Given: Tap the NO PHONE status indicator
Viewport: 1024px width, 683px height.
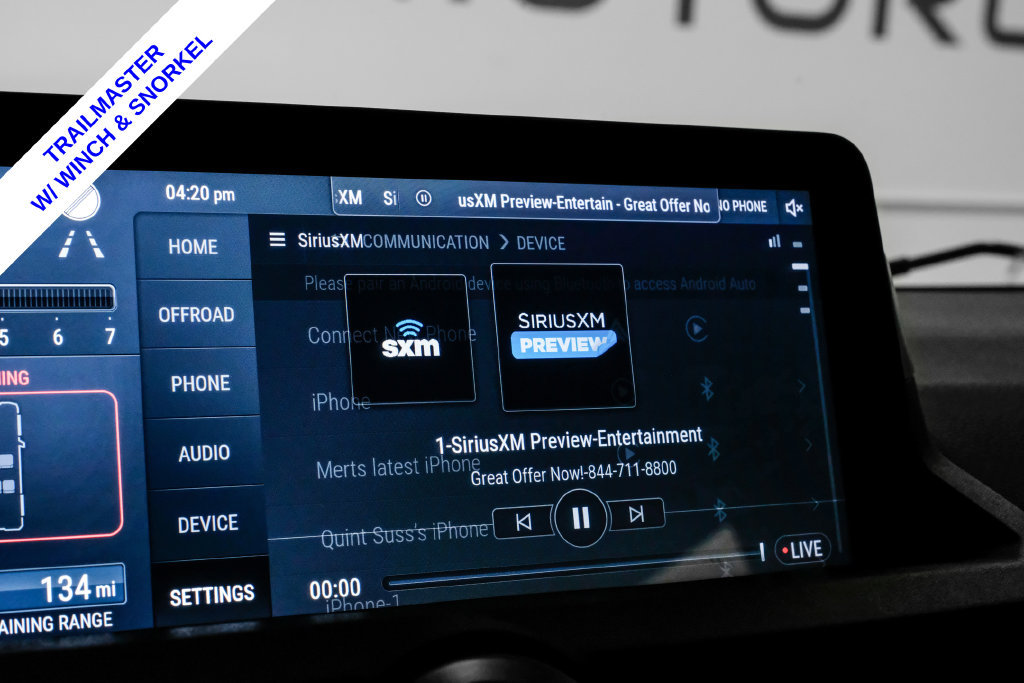Looking at the screenshot, I should (x=742, y=206).
